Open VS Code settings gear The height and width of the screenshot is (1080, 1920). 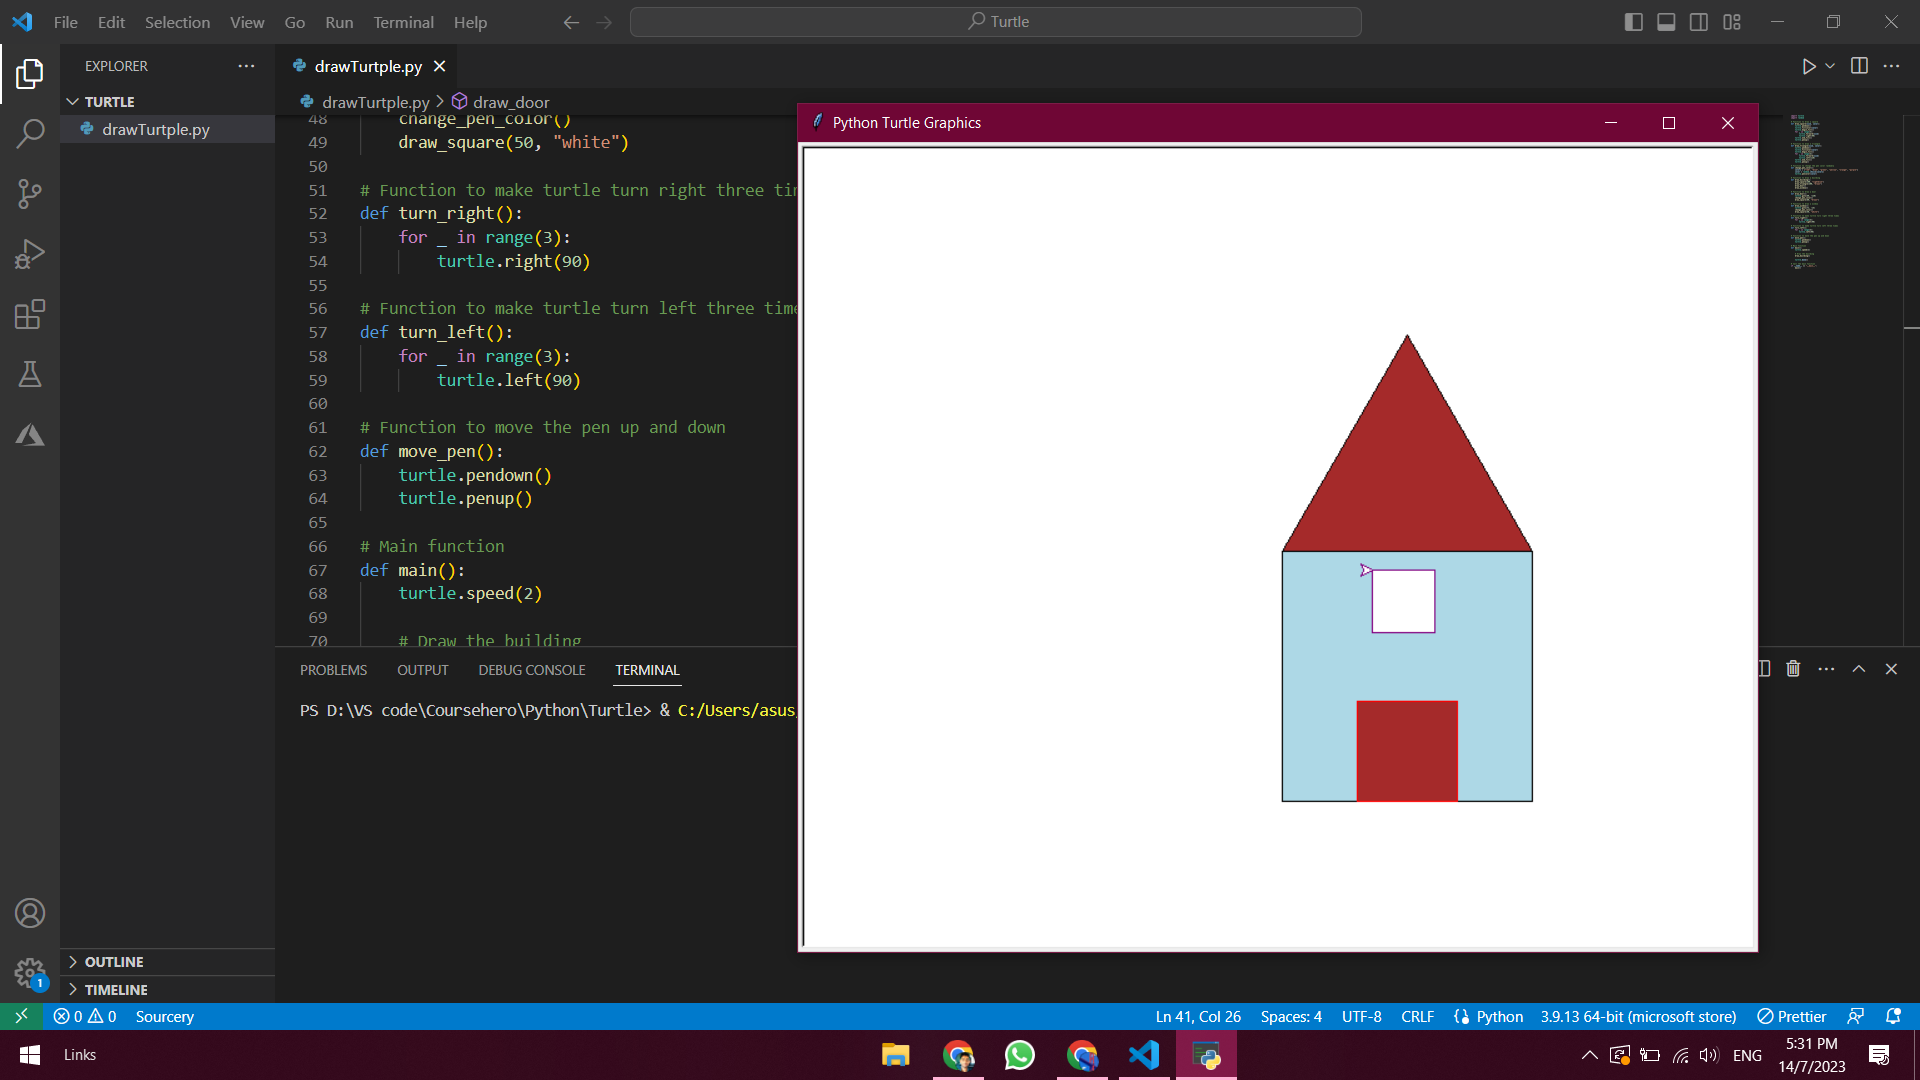(30, 973)
